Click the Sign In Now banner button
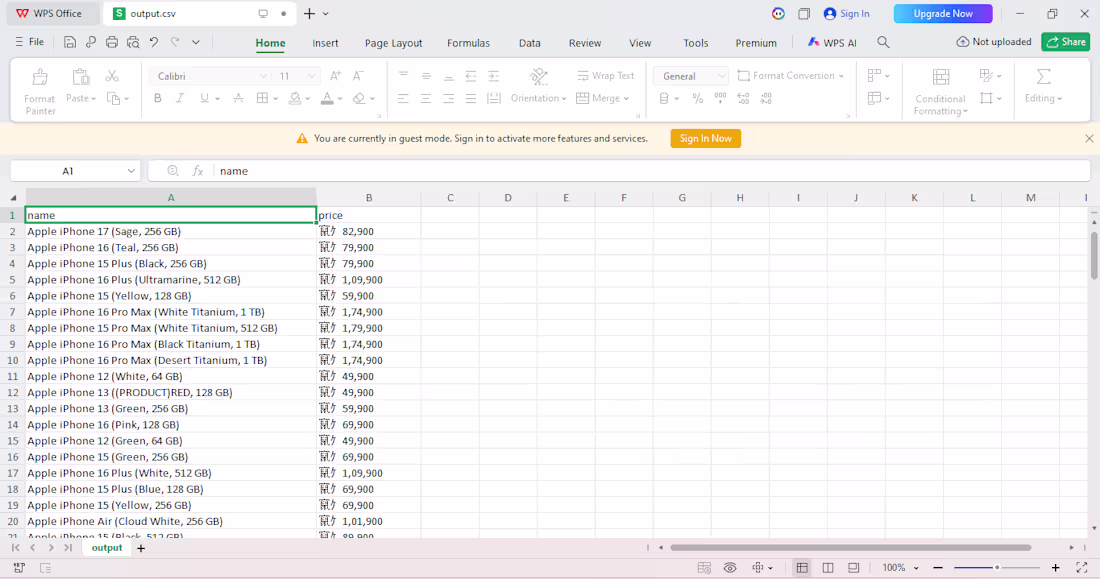Viewport: 1100px width, 579px height. [x=706, y=138]
